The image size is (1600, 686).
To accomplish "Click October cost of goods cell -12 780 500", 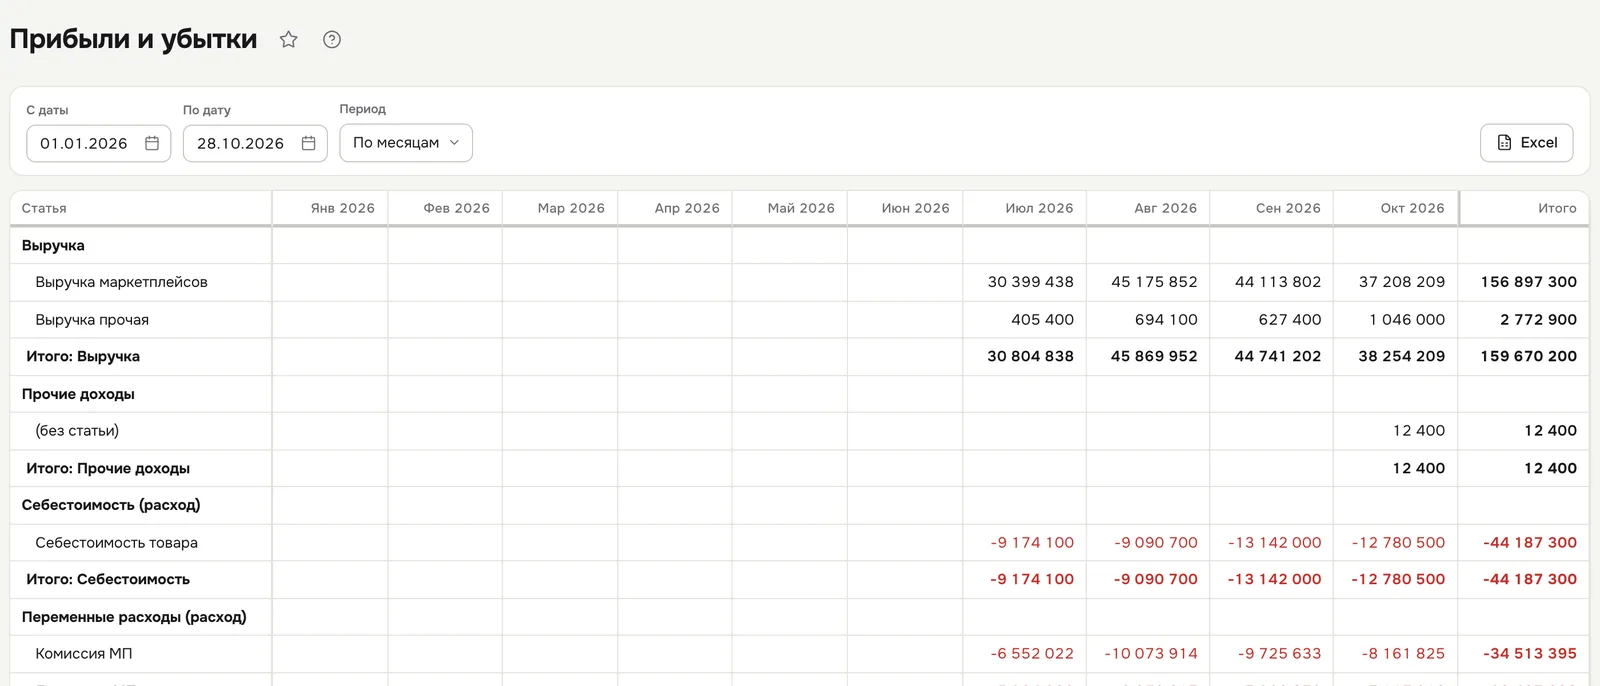I will [1398, 543].
